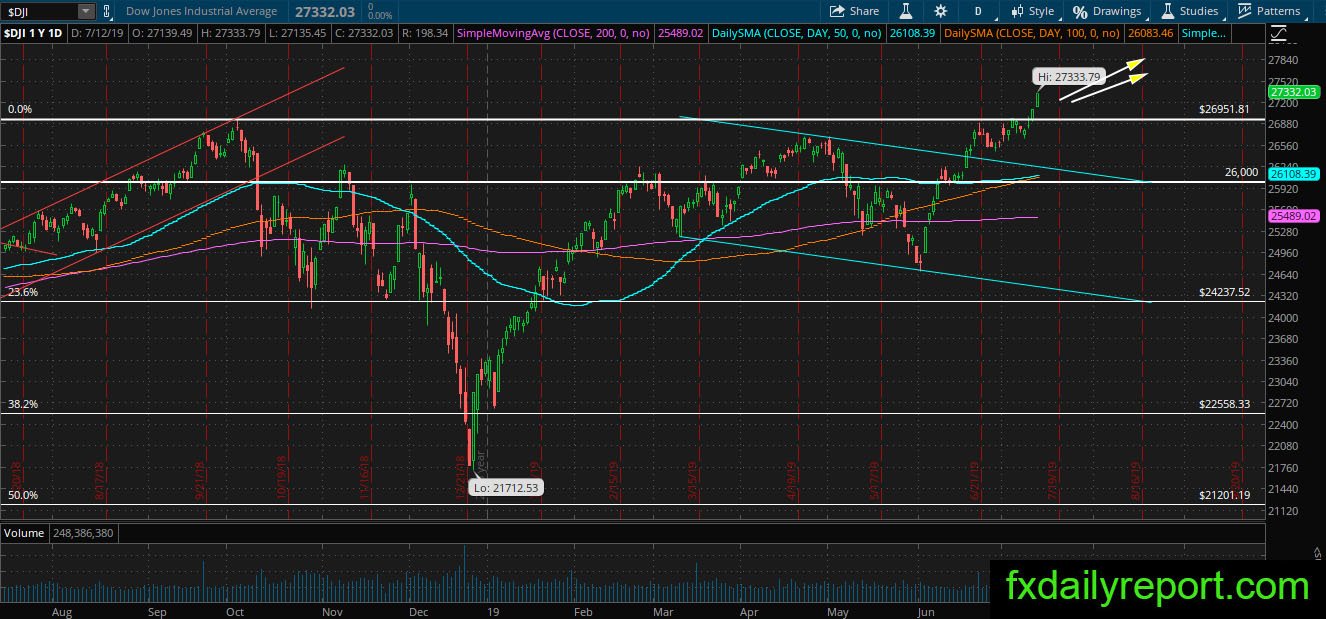The height and width of the screenshot is (619, 1326).
Task: Click the $DJI symbol input field
Action: pos(40,11)
